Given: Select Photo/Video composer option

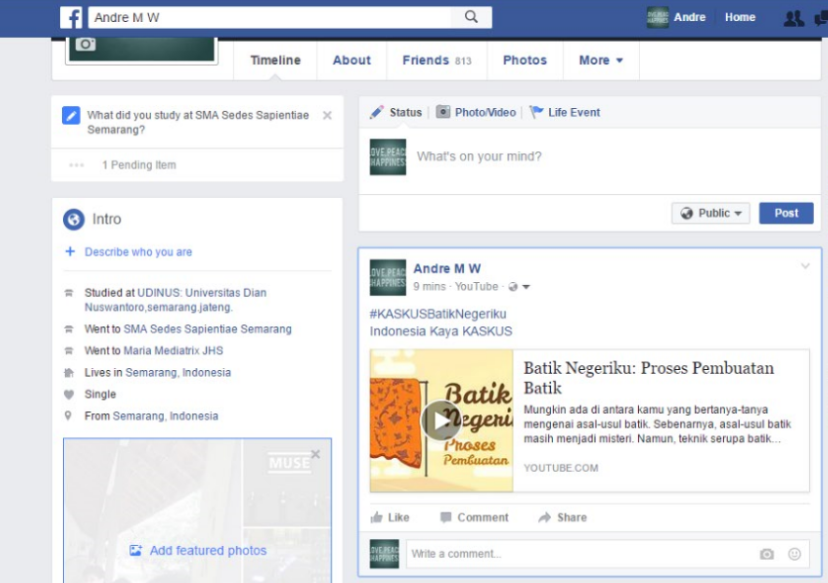Looking at the screenshot, I should (476, 112).
